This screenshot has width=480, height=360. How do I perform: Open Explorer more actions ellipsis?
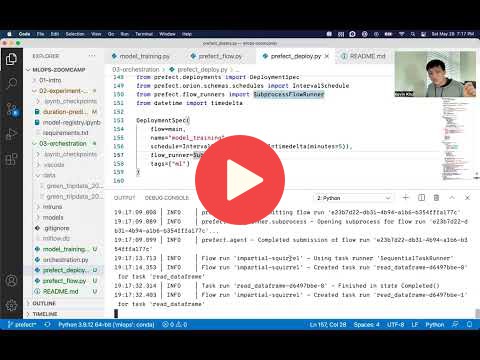pos(92,56)
